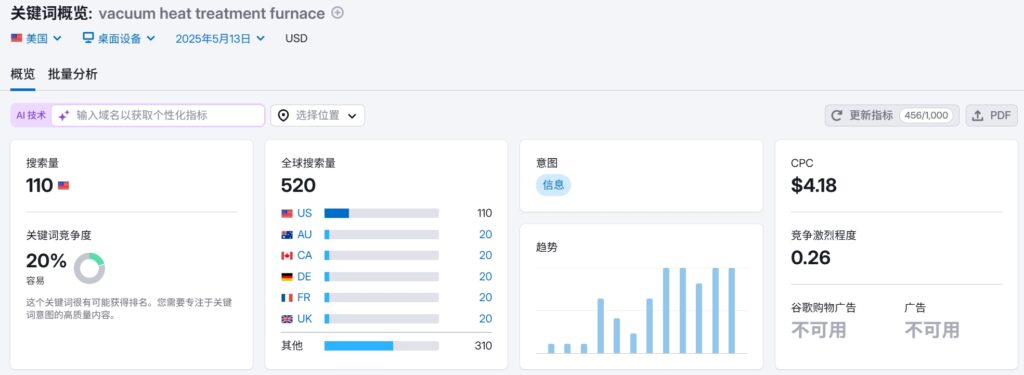This screenshot has height=375, width=1024.
Task: Click the 其他 volume progress bar
Action: pos(381,346)
